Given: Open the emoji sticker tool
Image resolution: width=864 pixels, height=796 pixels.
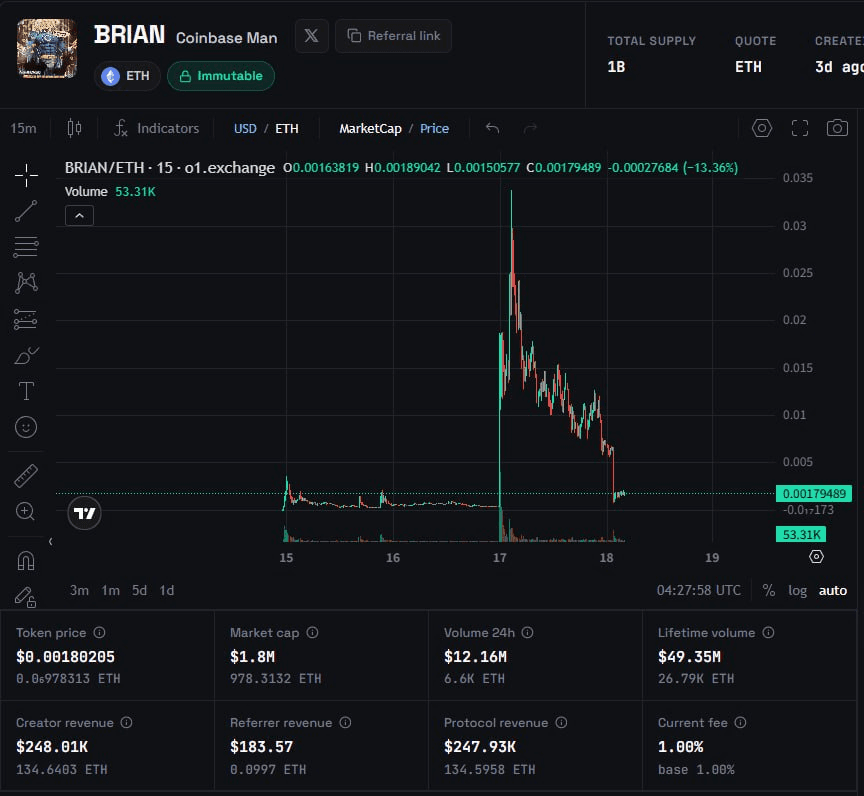Looking at the screenshot, I should click(x=26, y=427).
